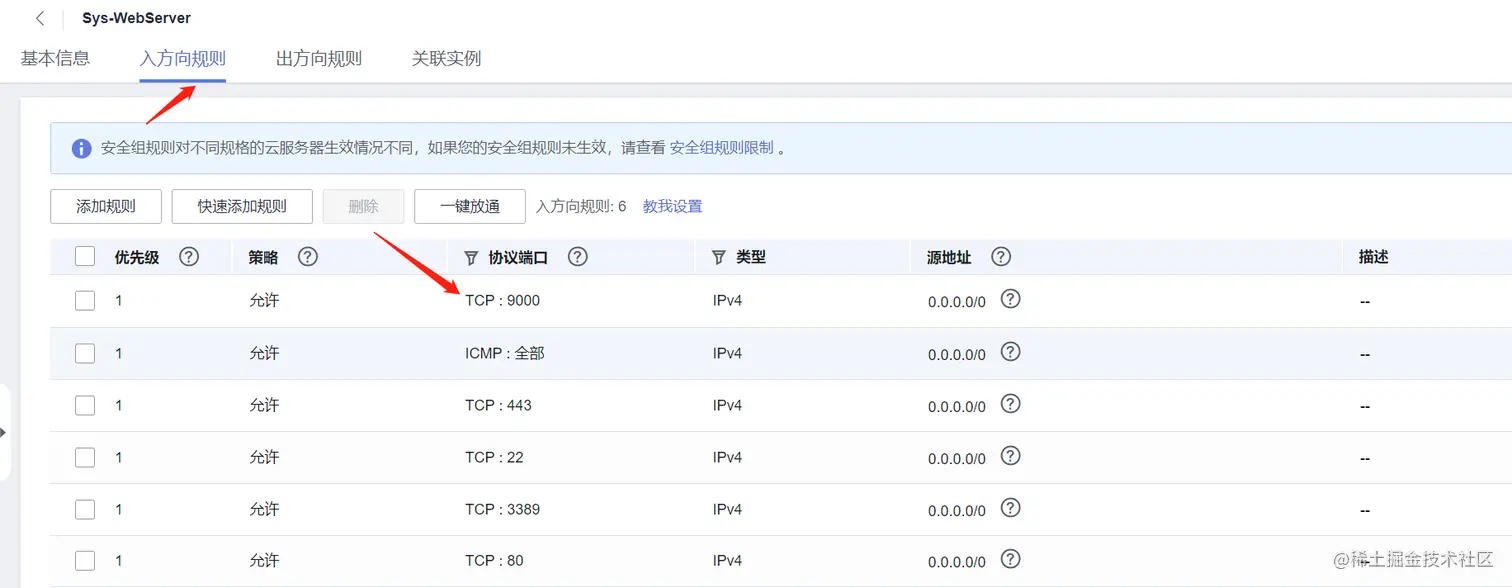Click the help icon in TCP : 3389 row
Screen dimensions: 1512x588
point(1011,507)
